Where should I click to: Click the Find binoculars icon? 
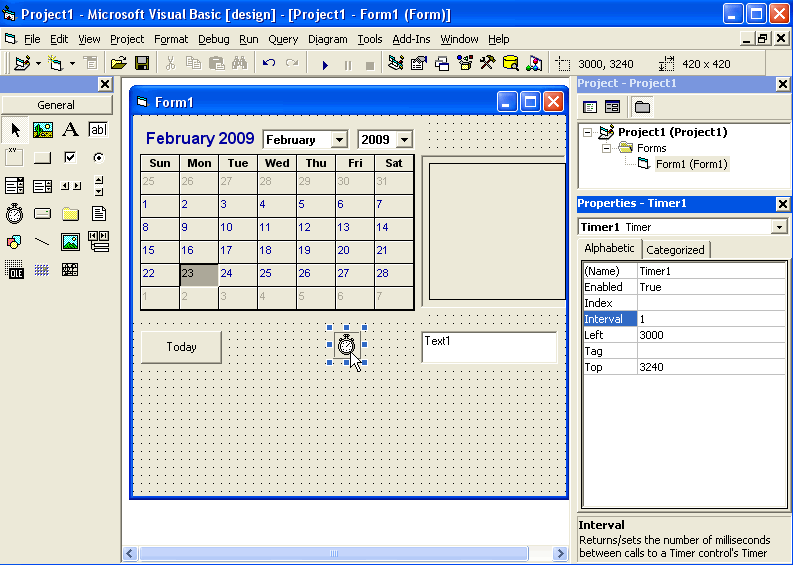click(239, 64)
